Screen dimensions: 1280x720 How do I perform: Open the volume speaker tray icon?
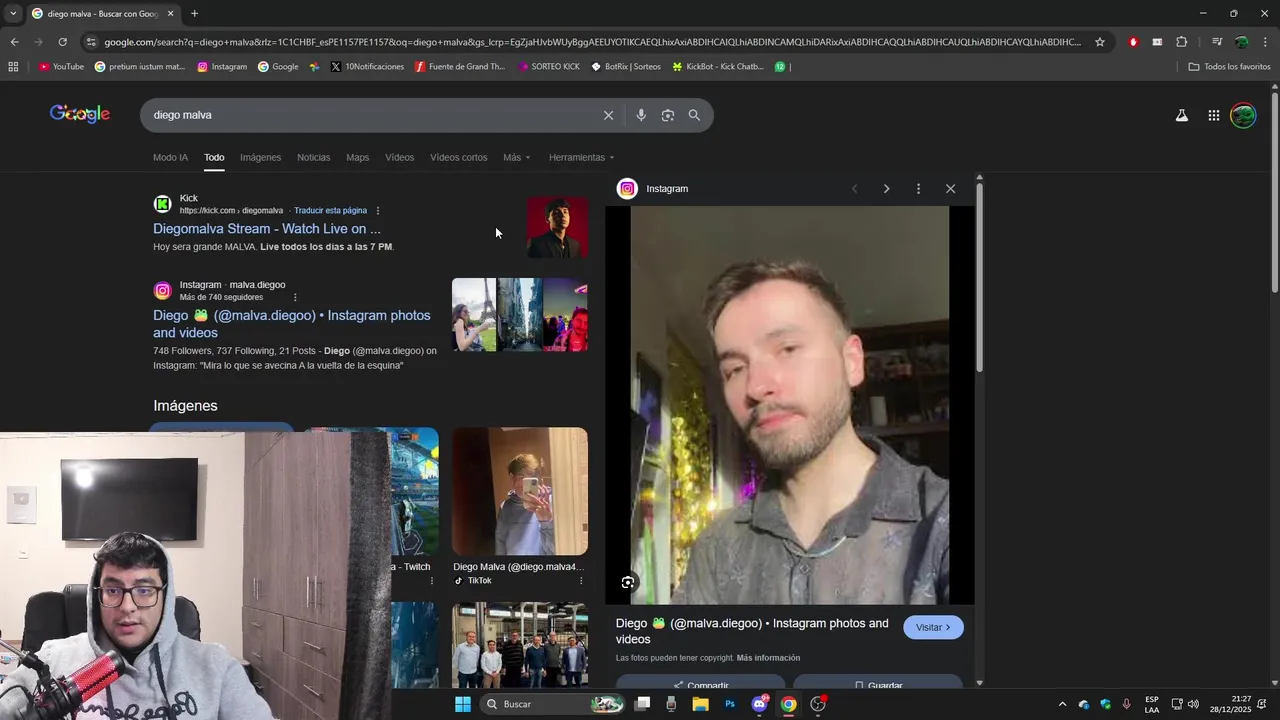[x=1193, y=704]
